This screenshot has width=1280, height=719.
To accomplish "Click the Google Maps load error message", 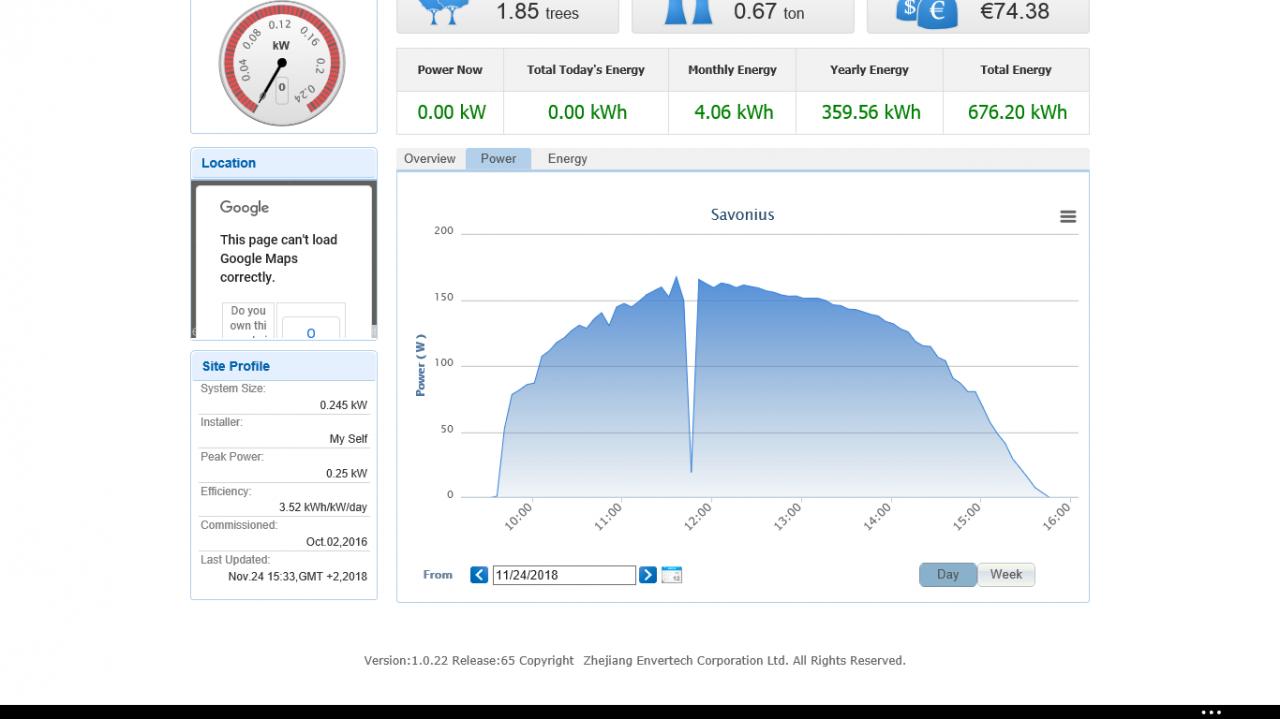I will [279, 259].
